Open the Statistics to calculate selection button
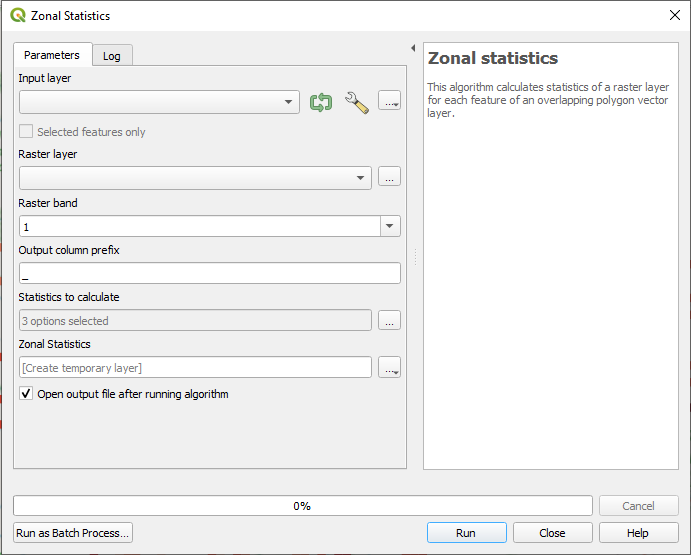Viewport: 691px width, 555px height. (x=389, y=320)
